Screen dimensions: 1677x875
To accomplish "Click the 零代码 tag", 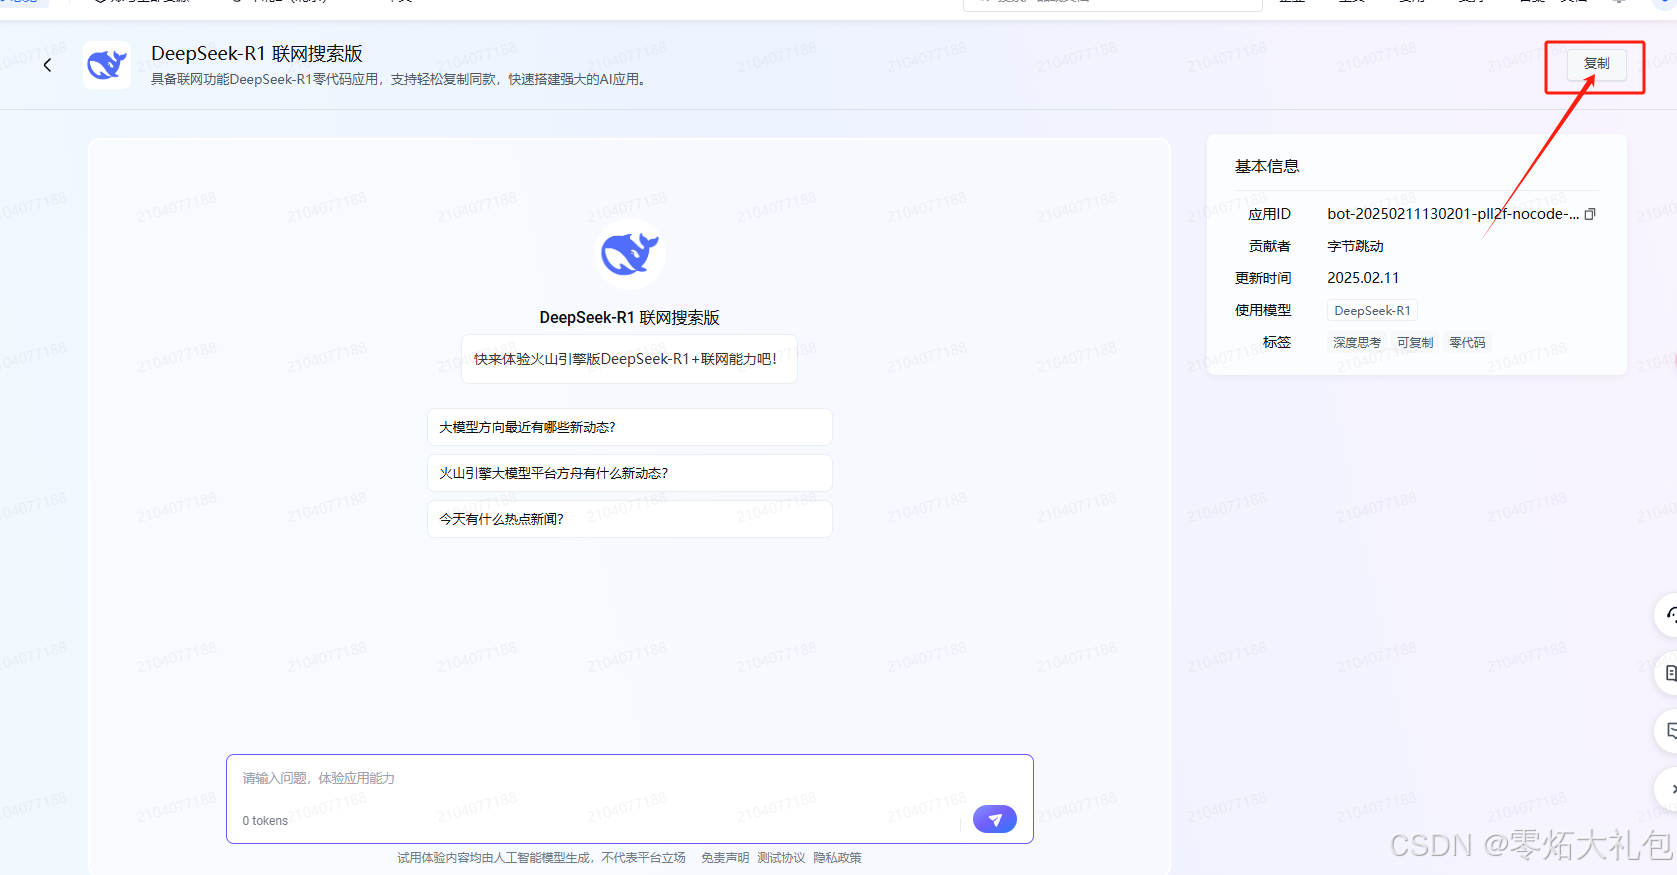I will click(1467, 343).
